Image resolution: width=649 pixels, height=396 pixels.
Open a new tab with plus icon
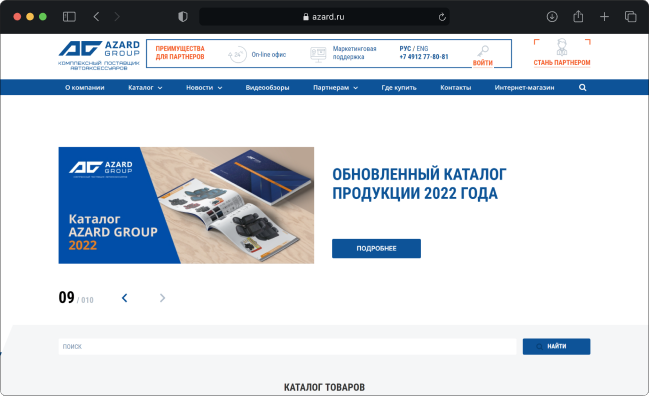point(604,17)
